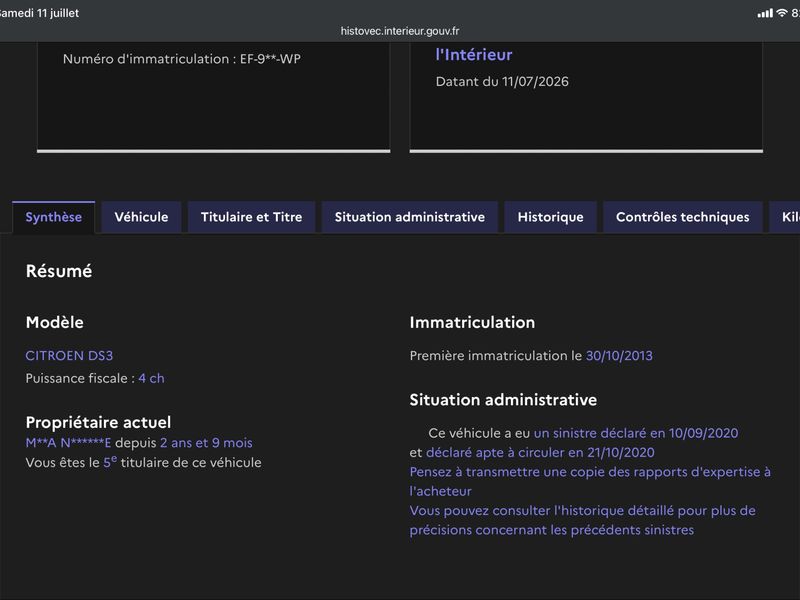Click owner name M**A N******E
This screenshot has width=800, height=600.
[x=68, y=443]
